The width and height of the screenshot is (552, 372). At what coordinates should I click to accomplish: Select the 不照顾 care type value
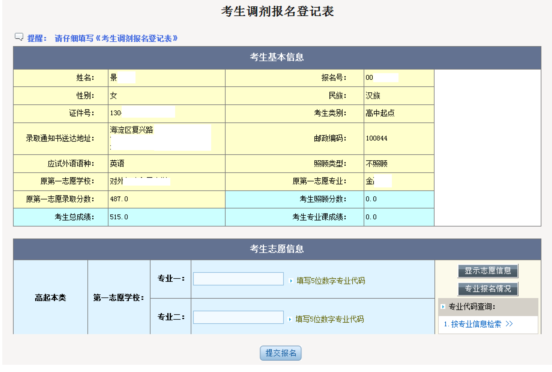pyautogui.click(x=376, y=164)
